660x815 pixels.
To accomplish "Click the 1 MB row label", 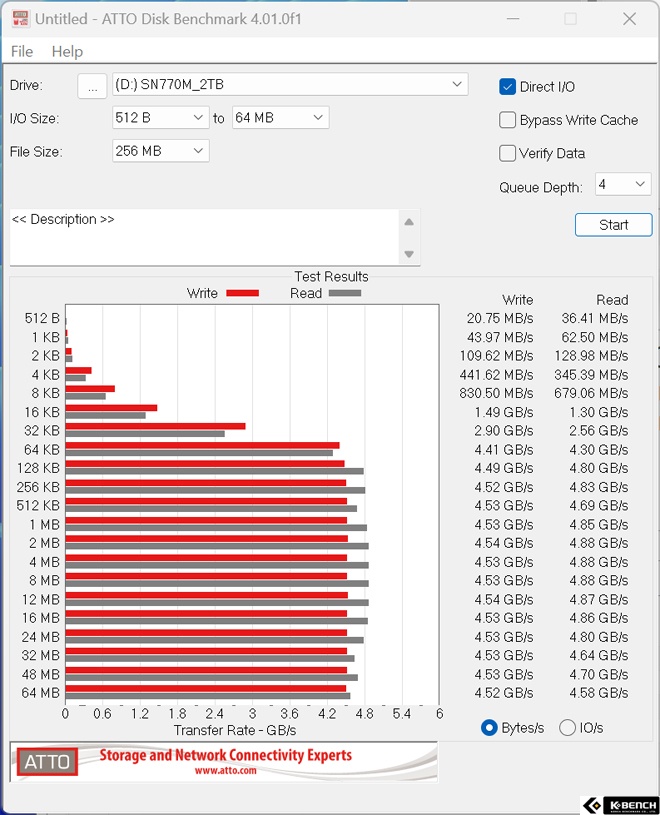I will coord(45,524).
